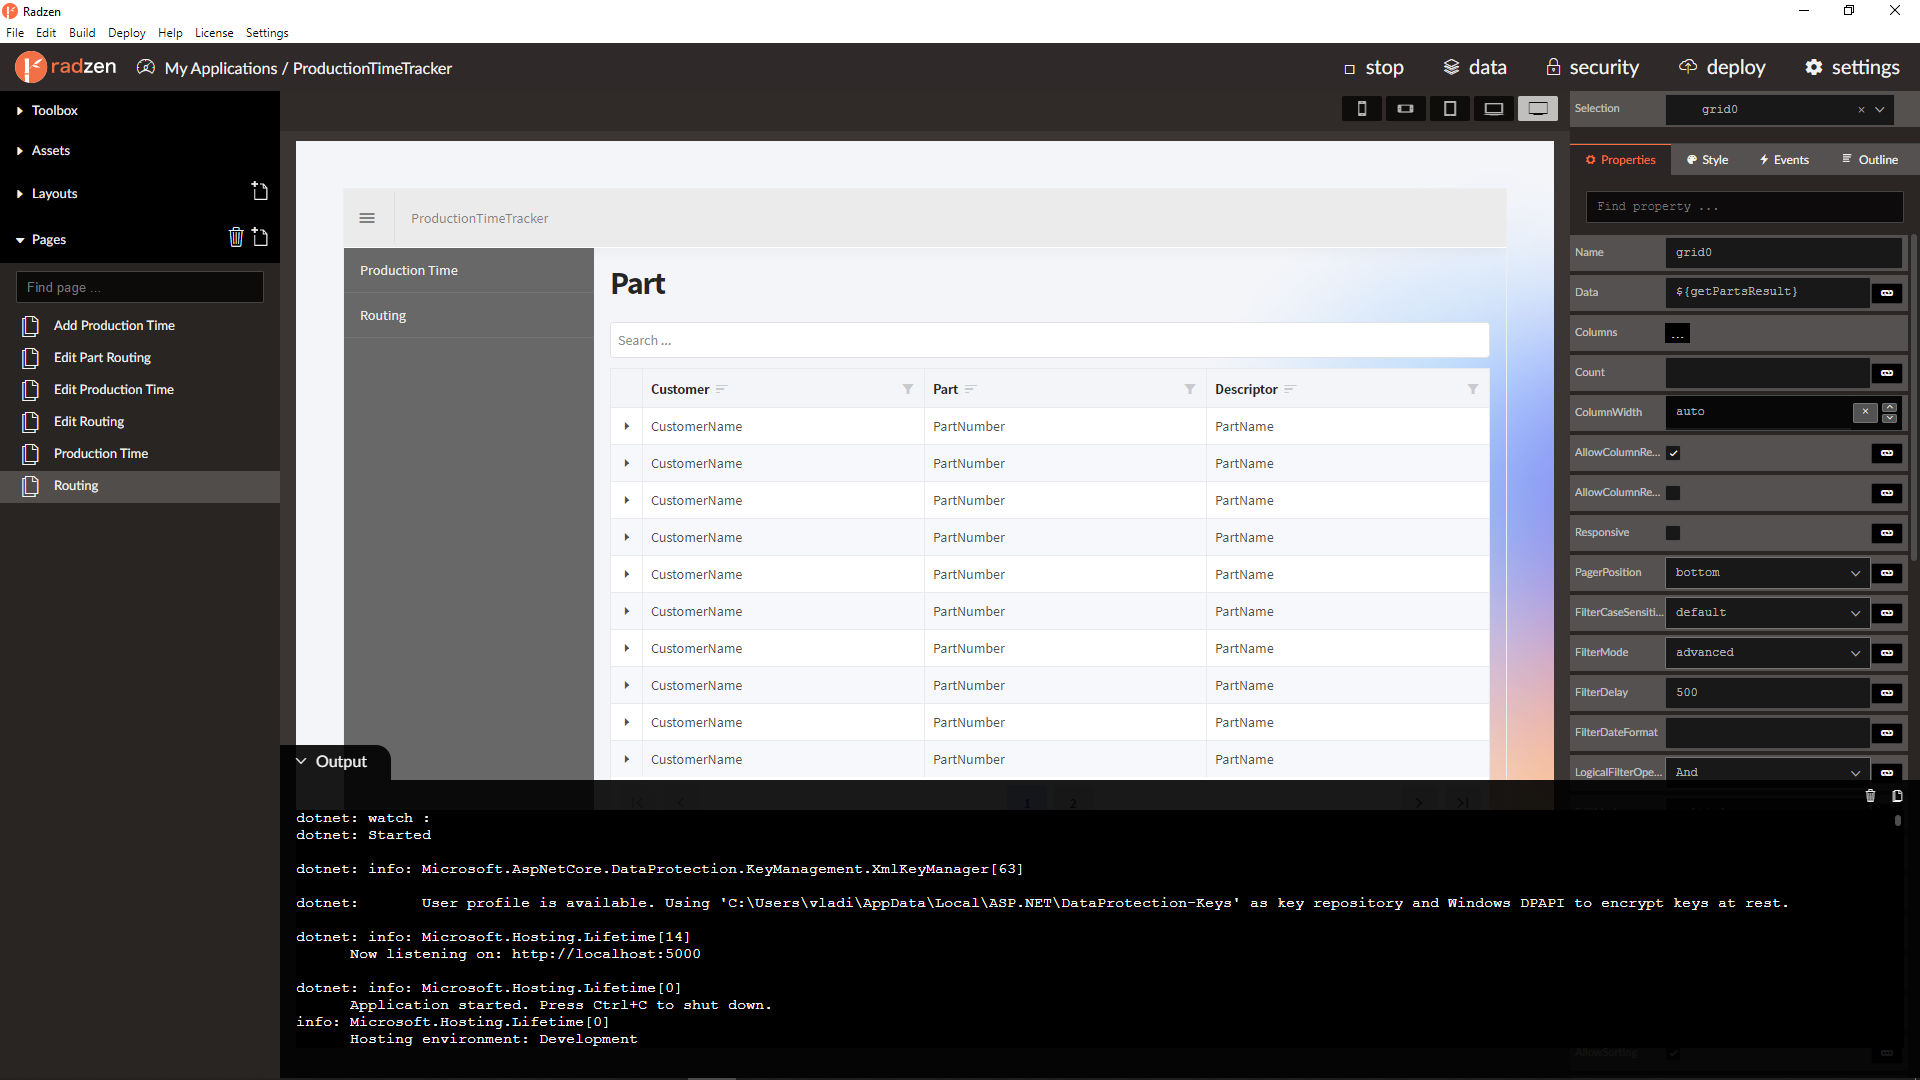
Task: Select the phone portrait preview icon
Action: coord(1361,109)
